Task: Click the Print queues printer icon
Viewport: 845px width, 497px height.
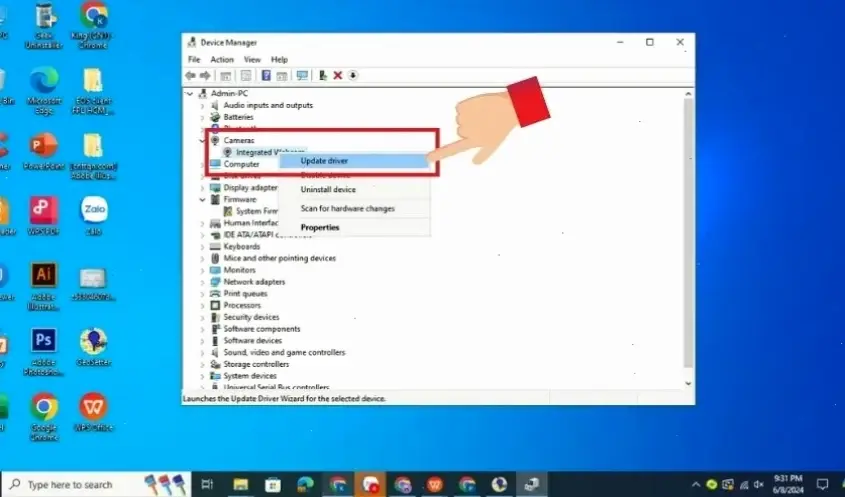Action: coord(215,293)
